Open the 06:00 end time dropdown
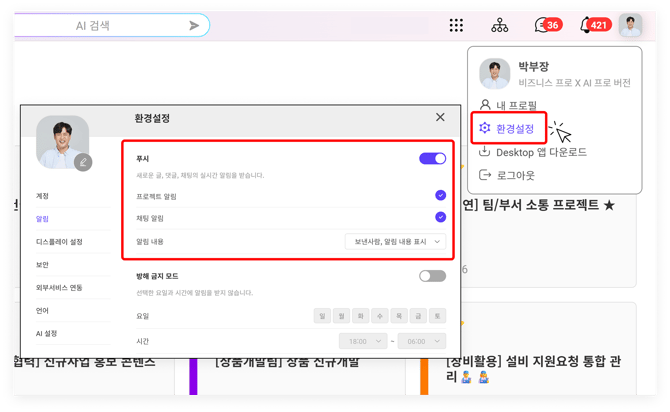This screenshot has width=670, height=412. tap(423, 340)
